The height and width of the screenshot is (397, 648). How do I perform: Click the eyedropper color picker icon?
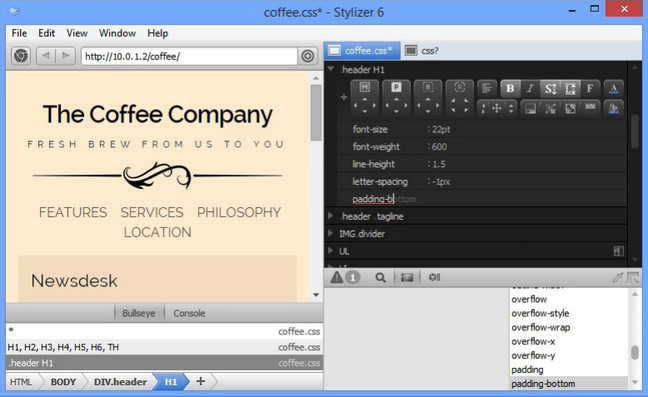coord(617,277)
